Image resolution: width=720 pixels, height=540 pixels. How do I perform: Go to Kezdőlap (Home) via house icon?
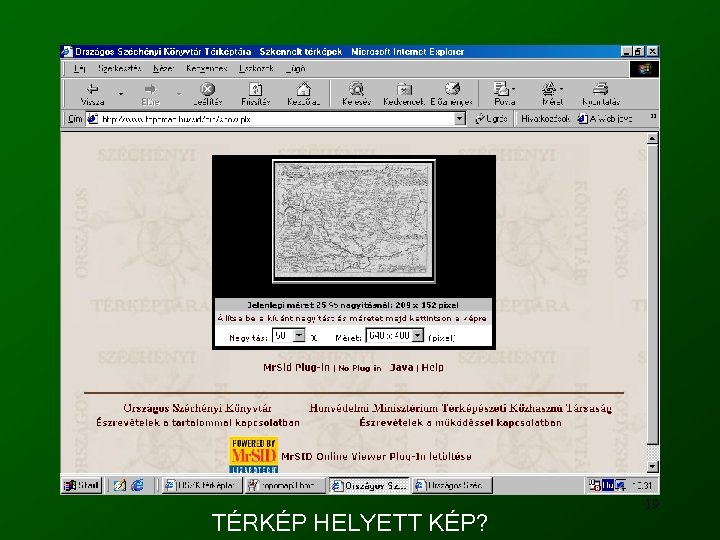click(x=303, y=89)
